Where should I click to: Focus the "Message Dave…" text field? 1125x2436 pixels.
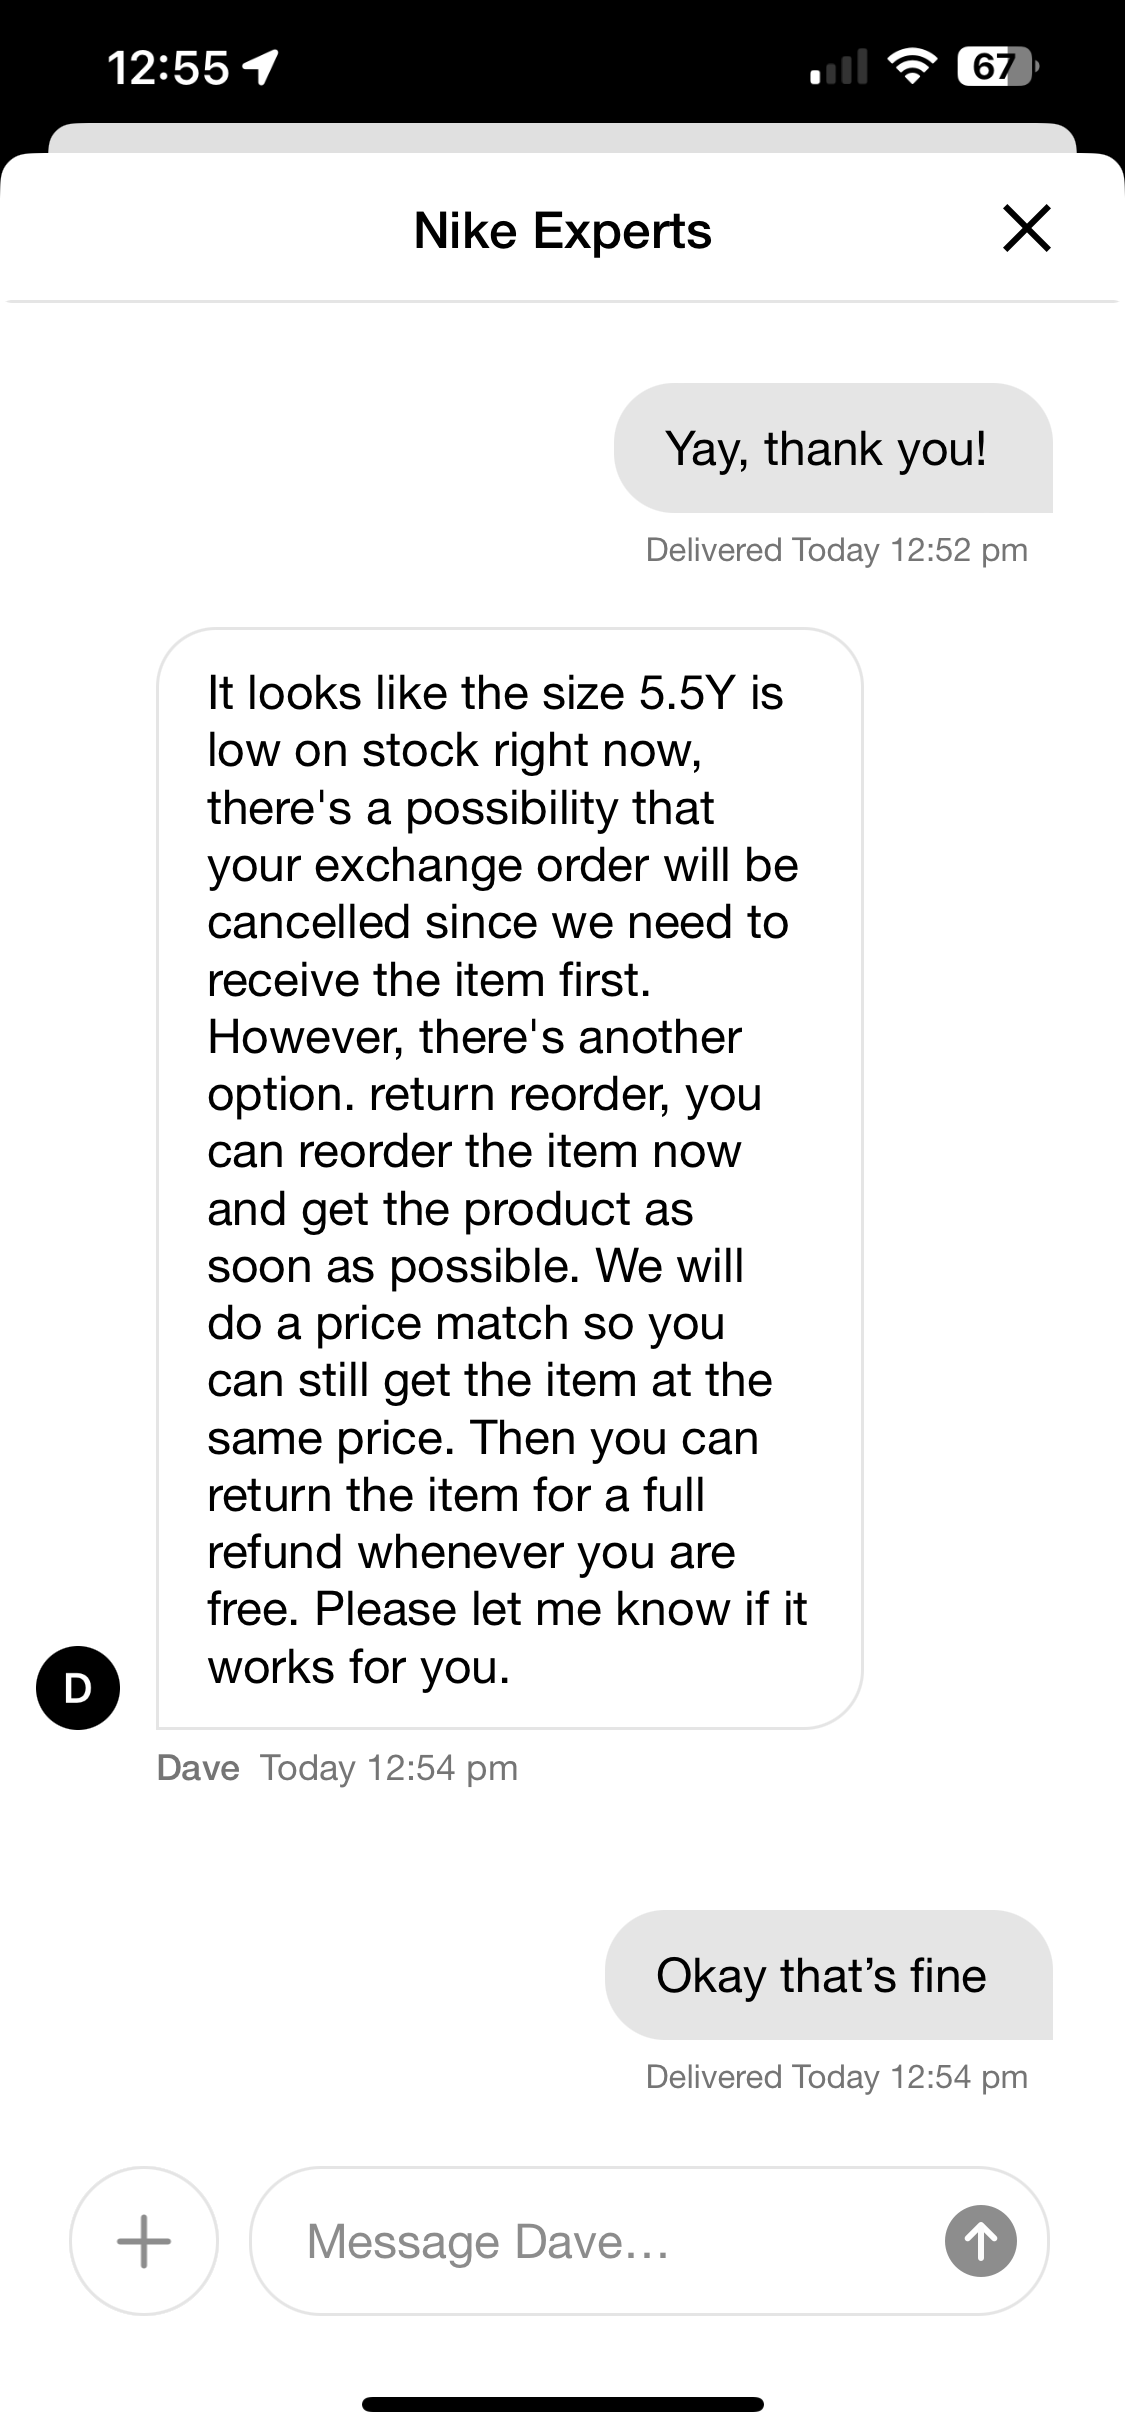pyautogui.click(x=600, y=2241)
